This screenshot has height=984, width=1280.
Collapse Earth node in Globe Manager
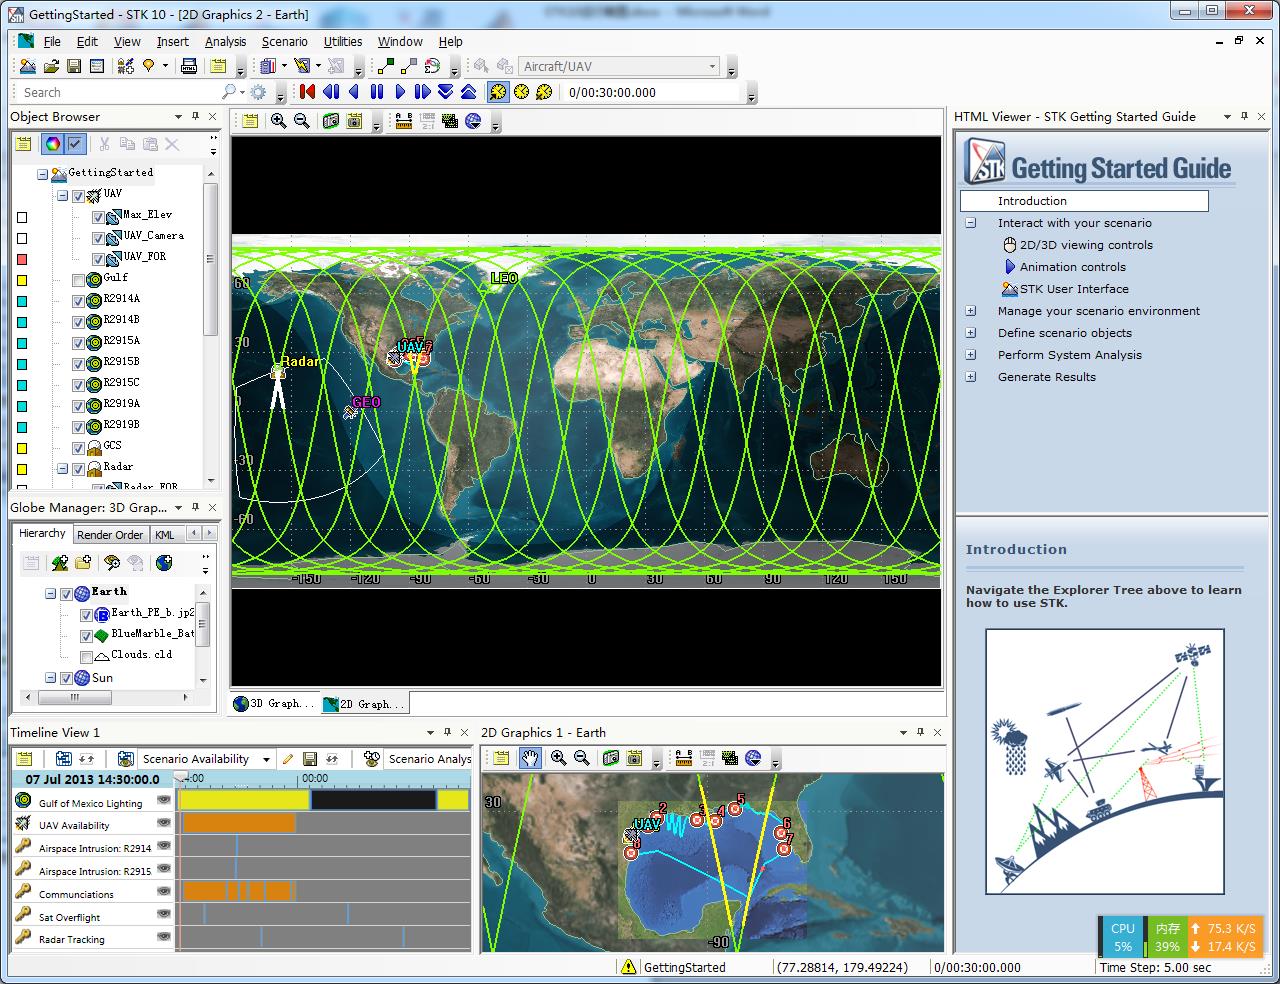click(x=50, y=594)
